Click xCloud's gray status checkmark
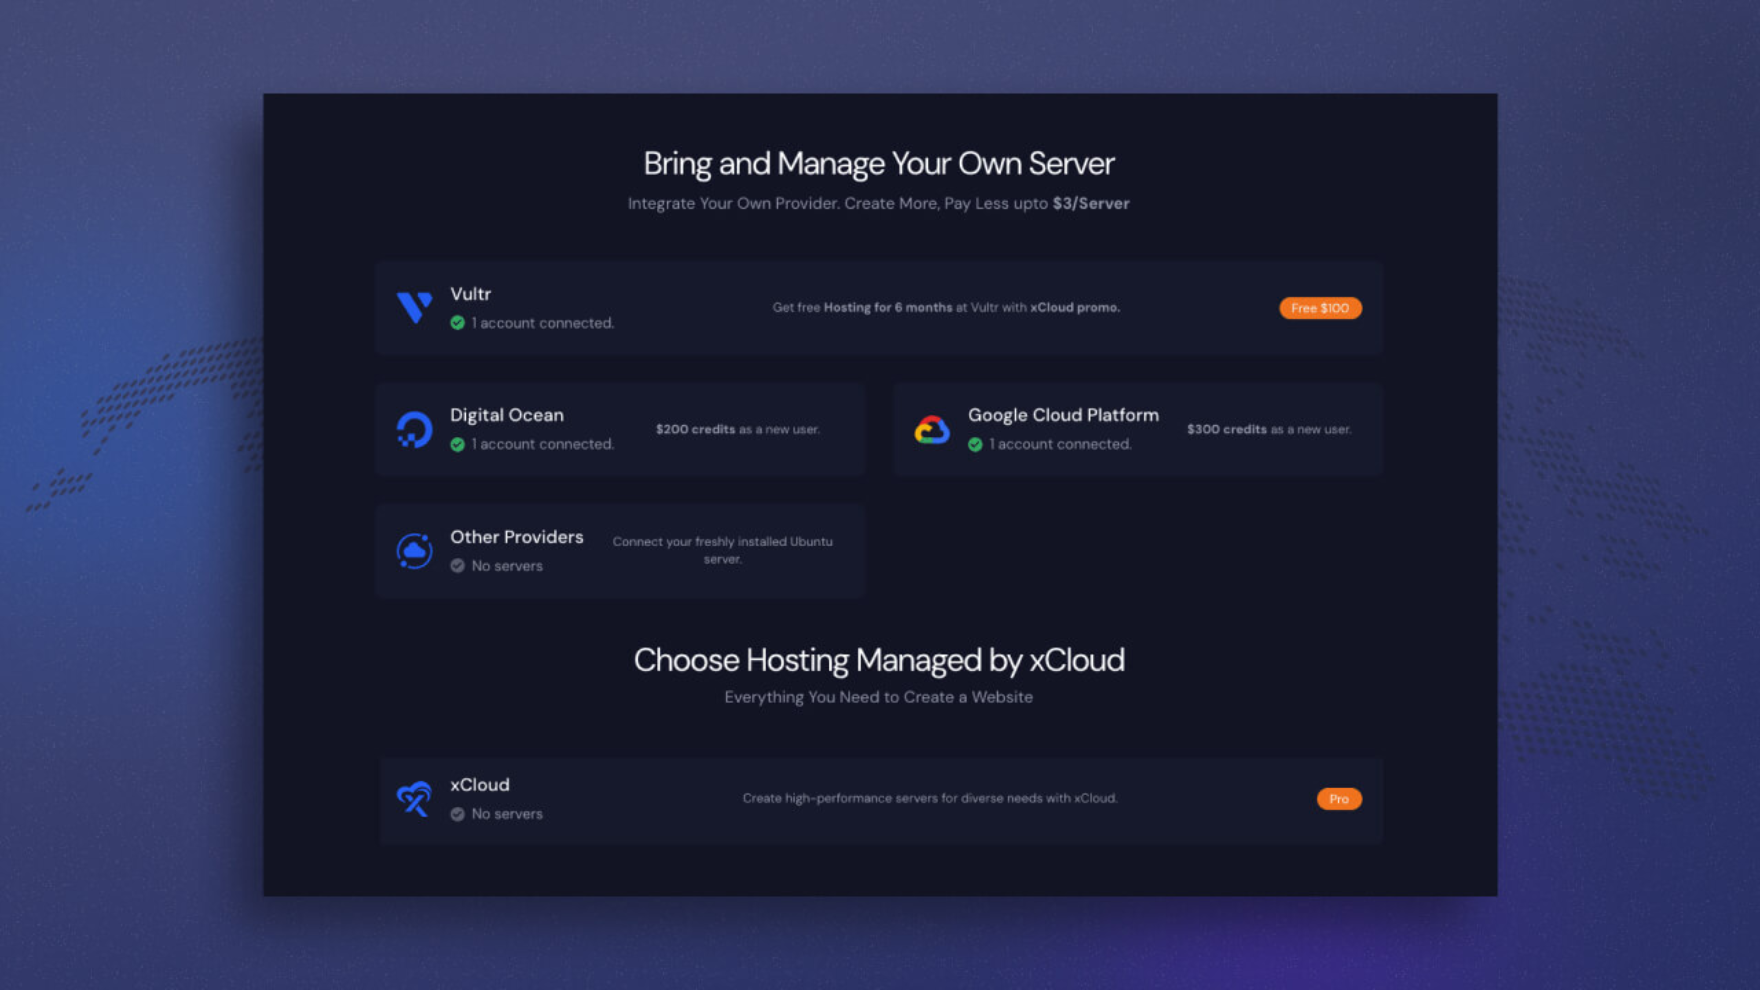 point(457,814)
